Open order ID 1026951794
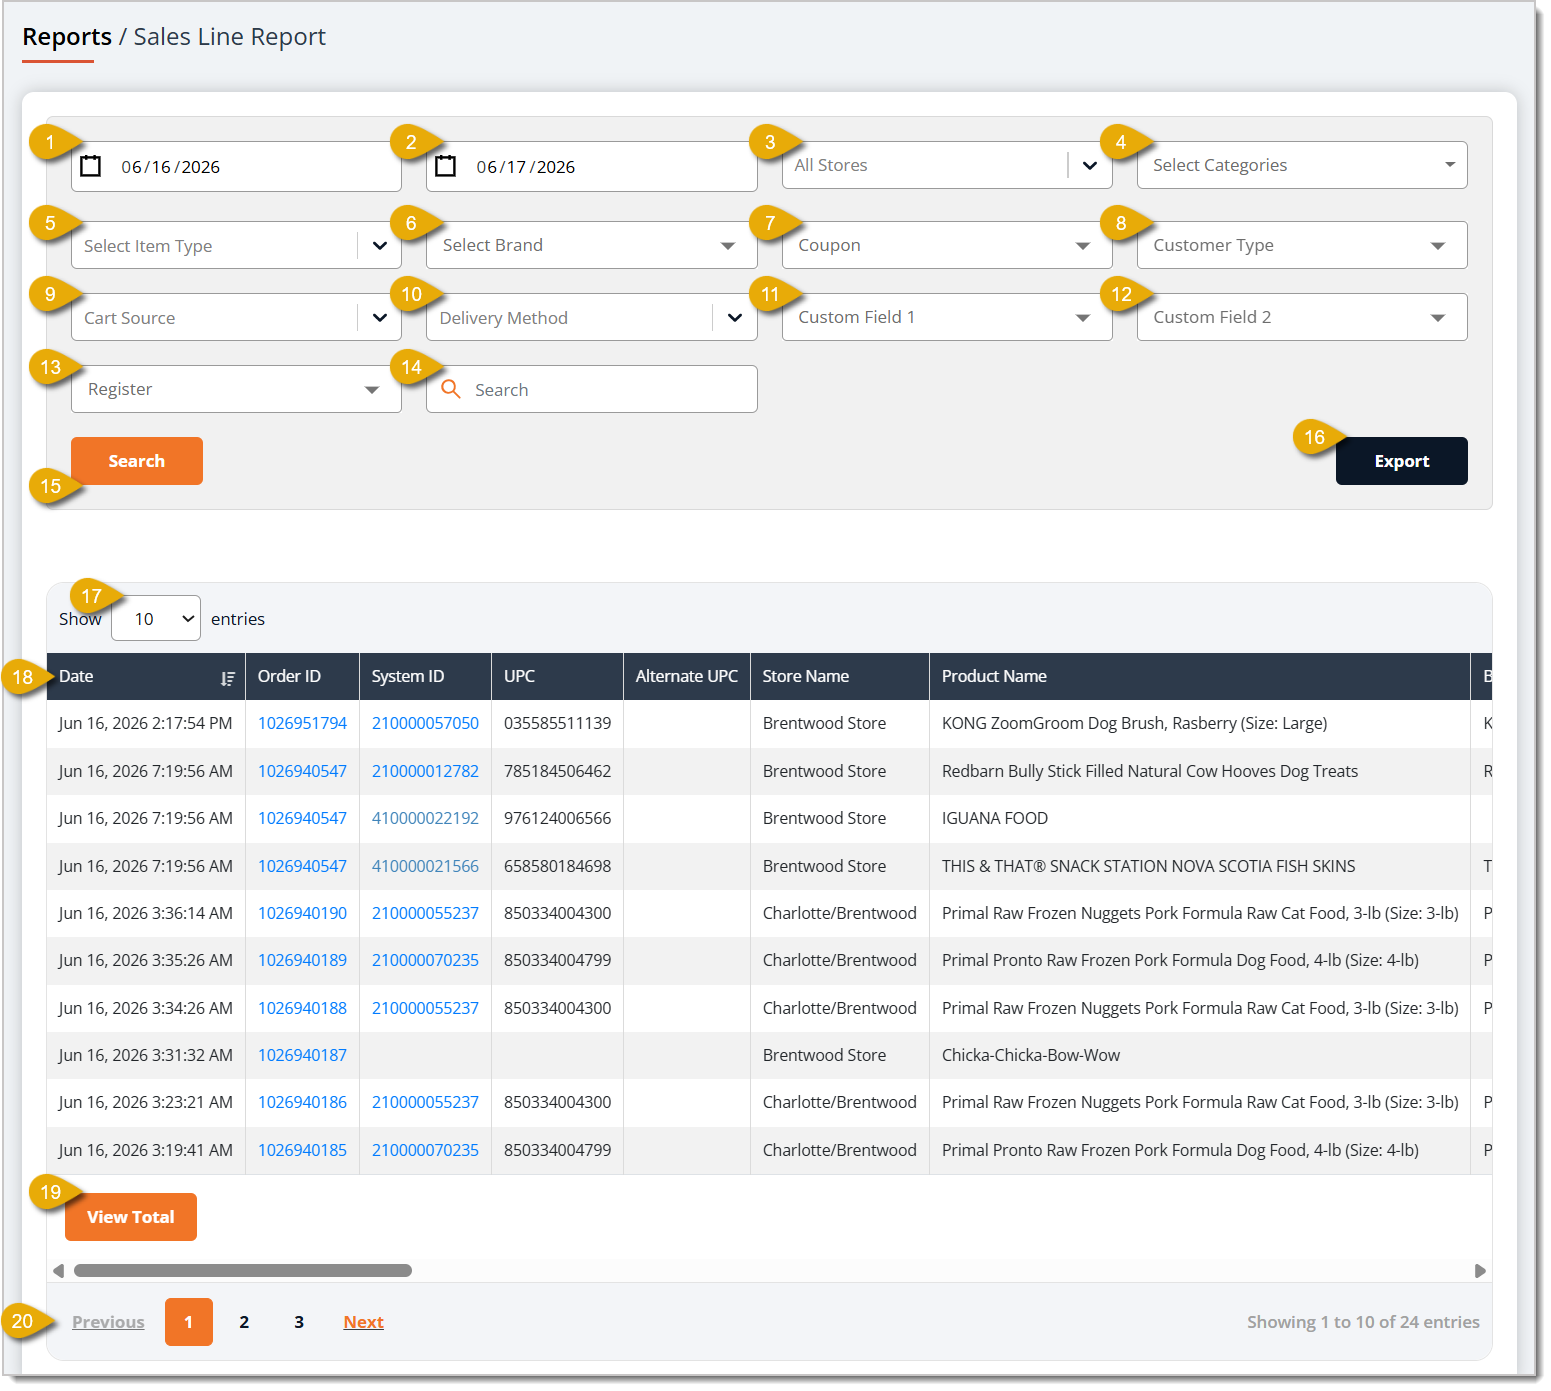This screenshot has width=1551, height=1391. point(302,723)
